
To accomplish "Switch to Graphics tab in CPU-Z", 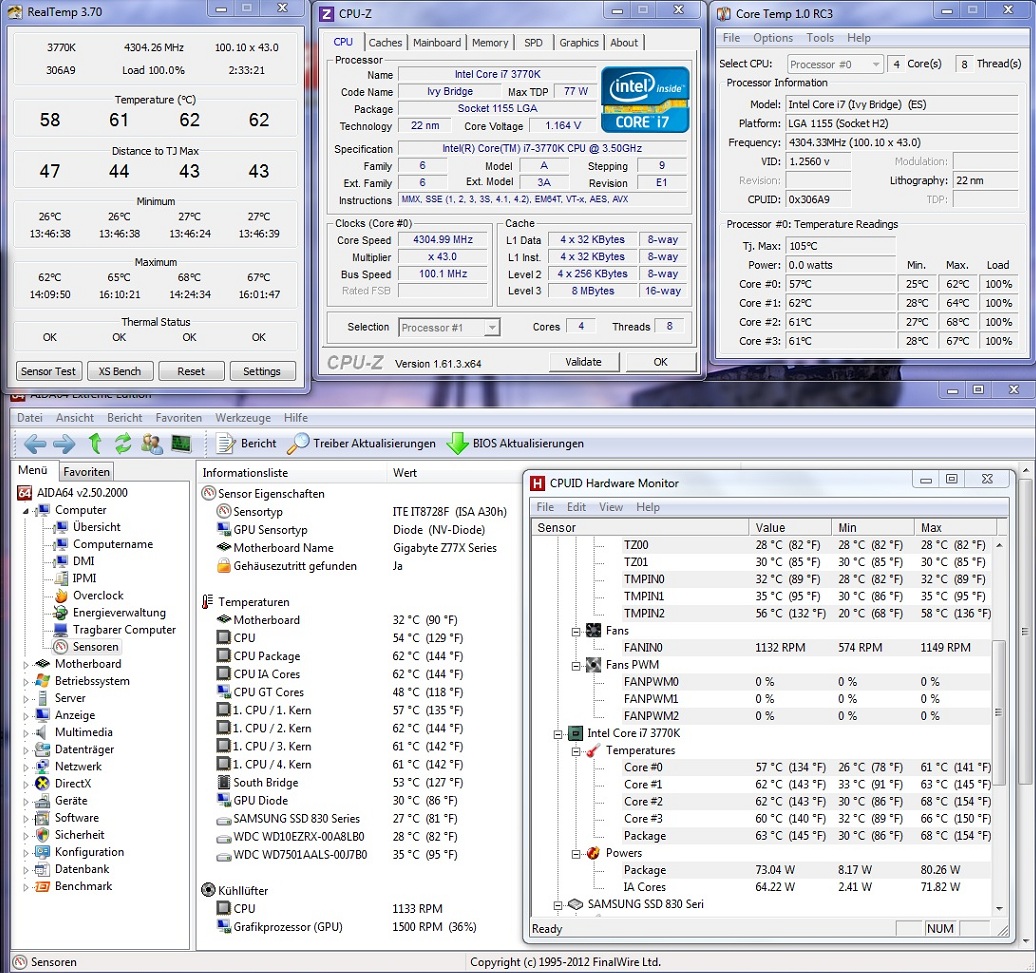I will (579, 43).
